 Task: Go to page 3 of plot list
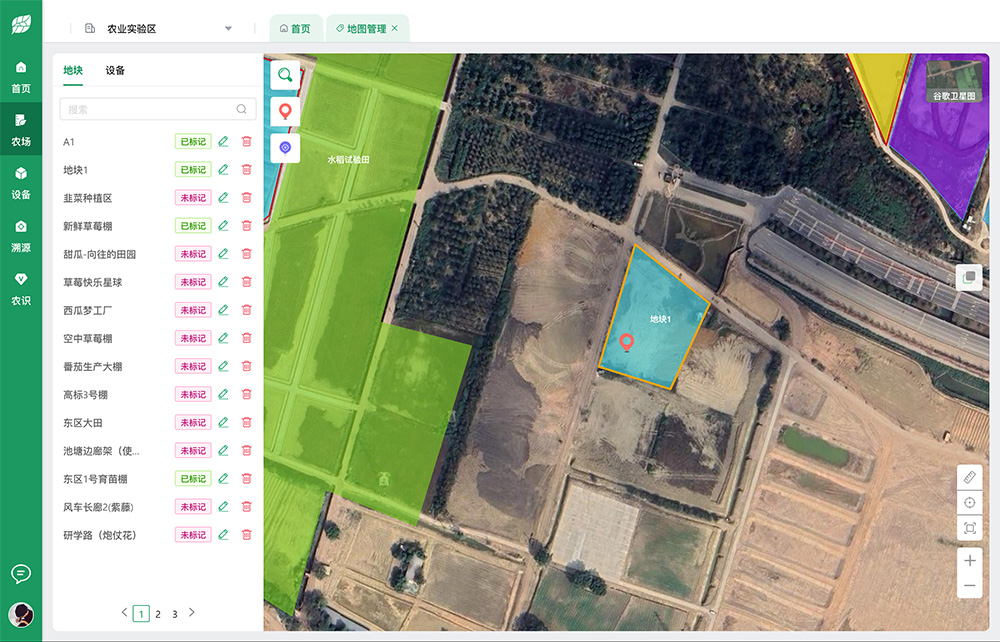tap(175, 613)
